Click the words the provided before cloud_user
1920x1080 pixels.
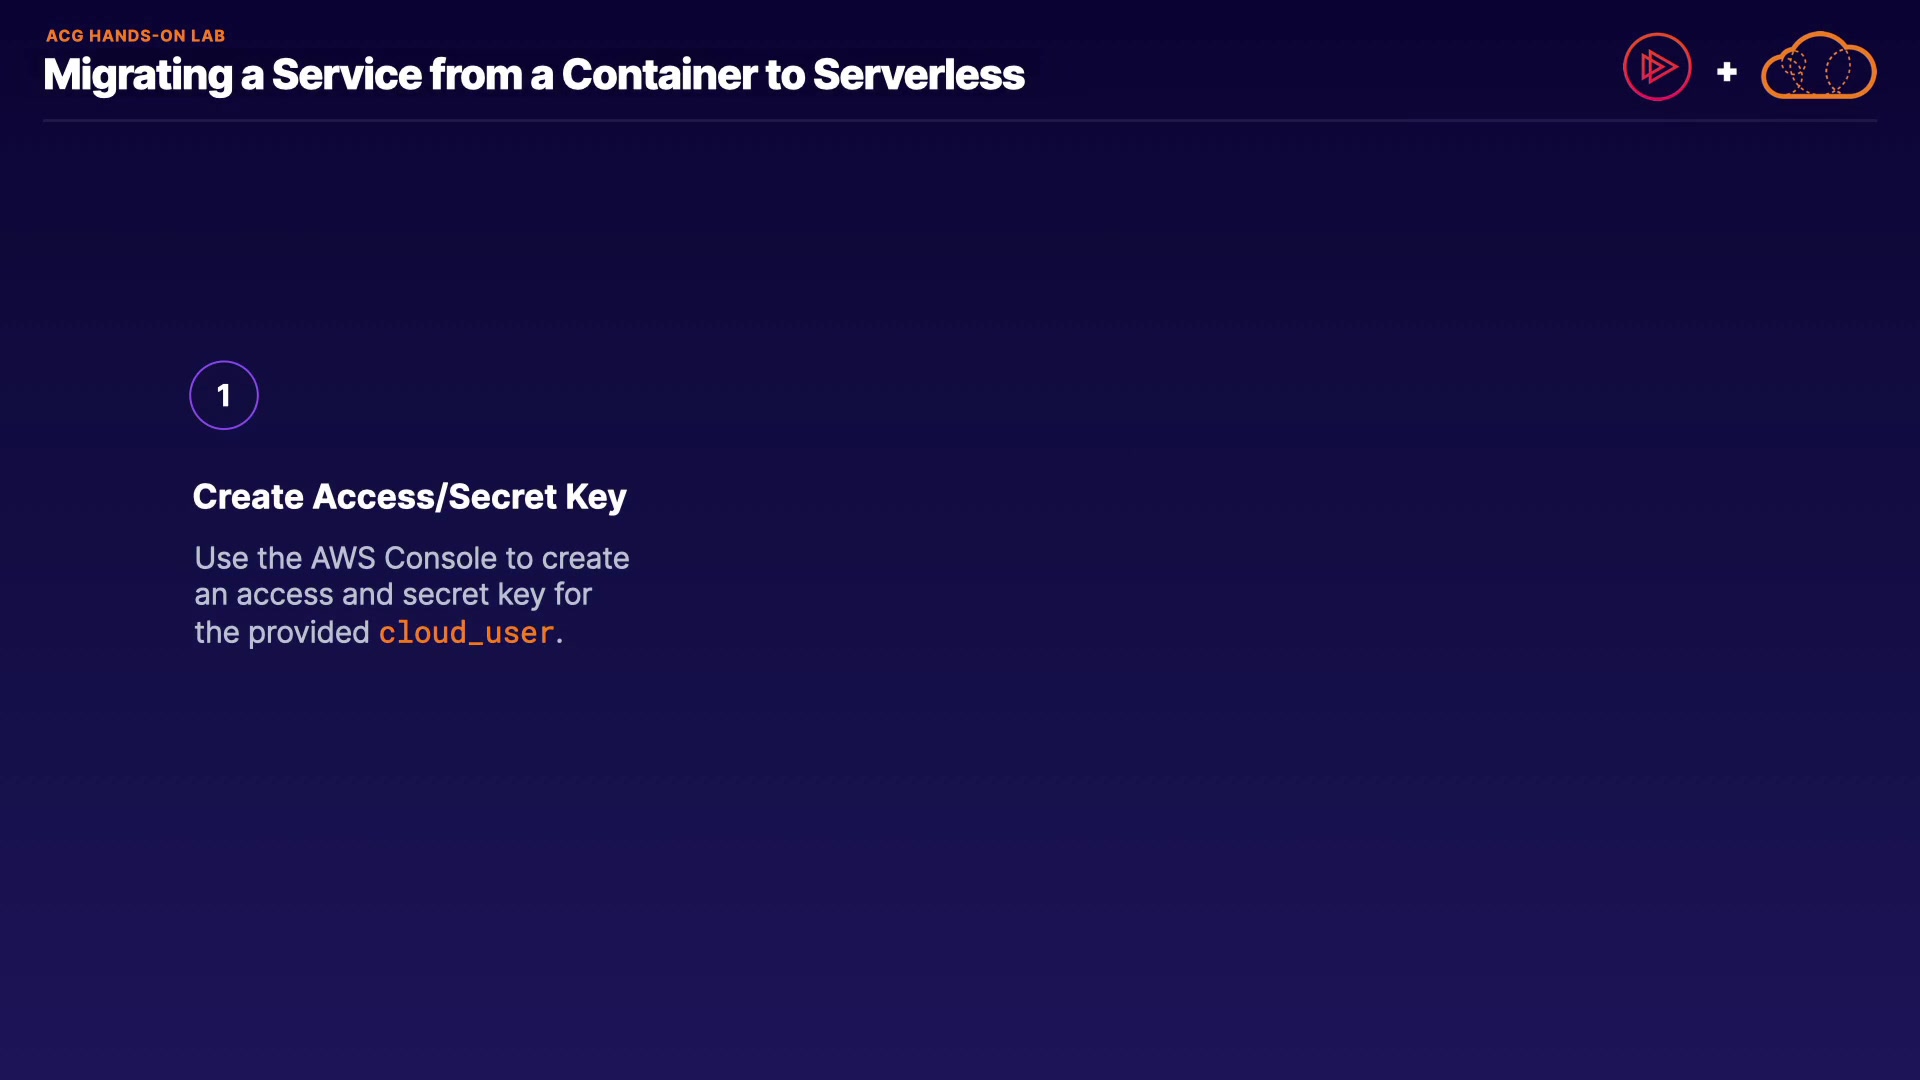point(282,633)
